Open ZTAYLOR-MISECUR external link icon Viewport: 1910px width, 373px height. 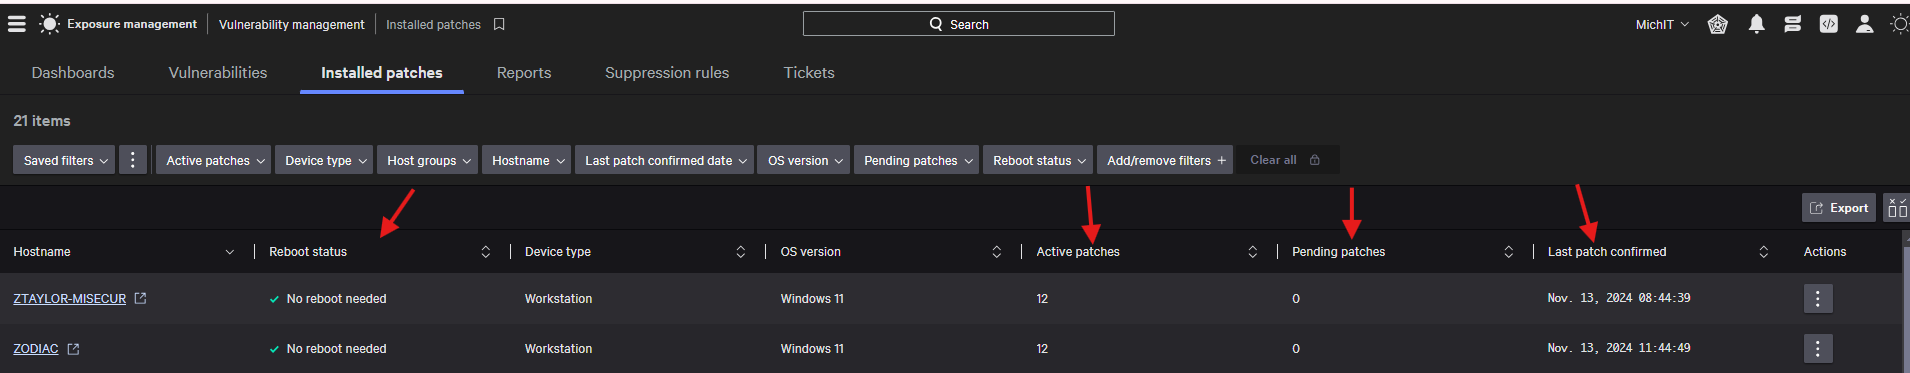(x=140, y=298)
